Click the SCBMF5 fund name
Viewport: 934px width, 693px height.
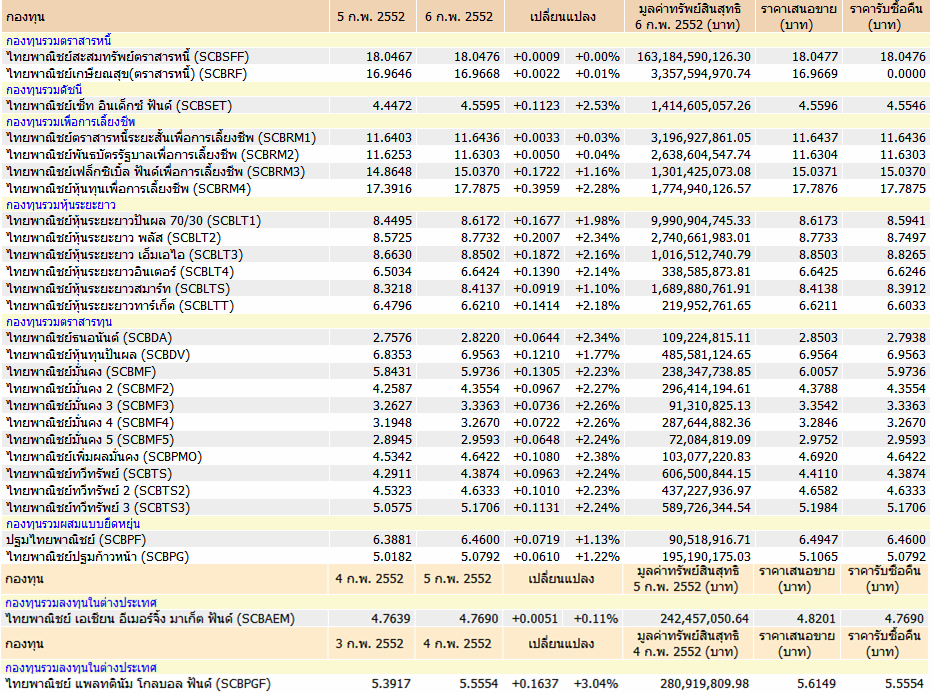tap(90, 440)
